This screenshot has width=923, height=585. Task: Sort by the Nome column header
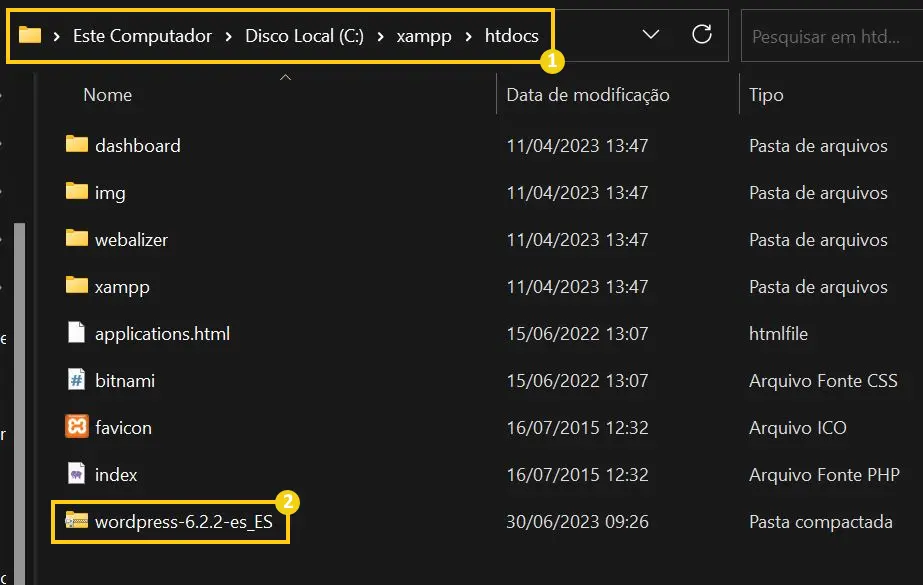coord(108,95)
